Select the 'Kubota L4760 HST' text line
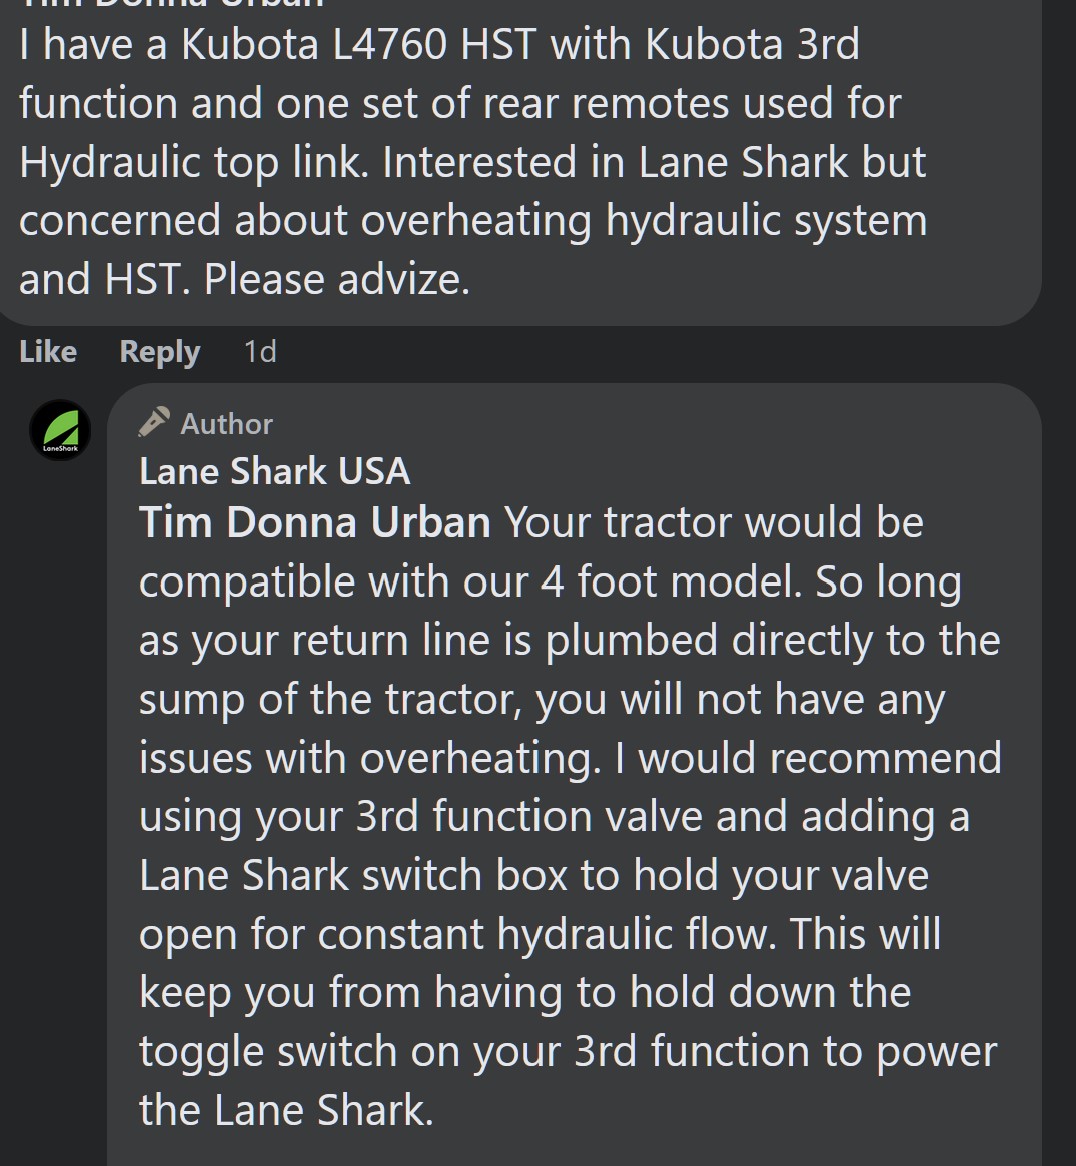The width and height of the screenshot is (1076, 1166). point(359,44)
